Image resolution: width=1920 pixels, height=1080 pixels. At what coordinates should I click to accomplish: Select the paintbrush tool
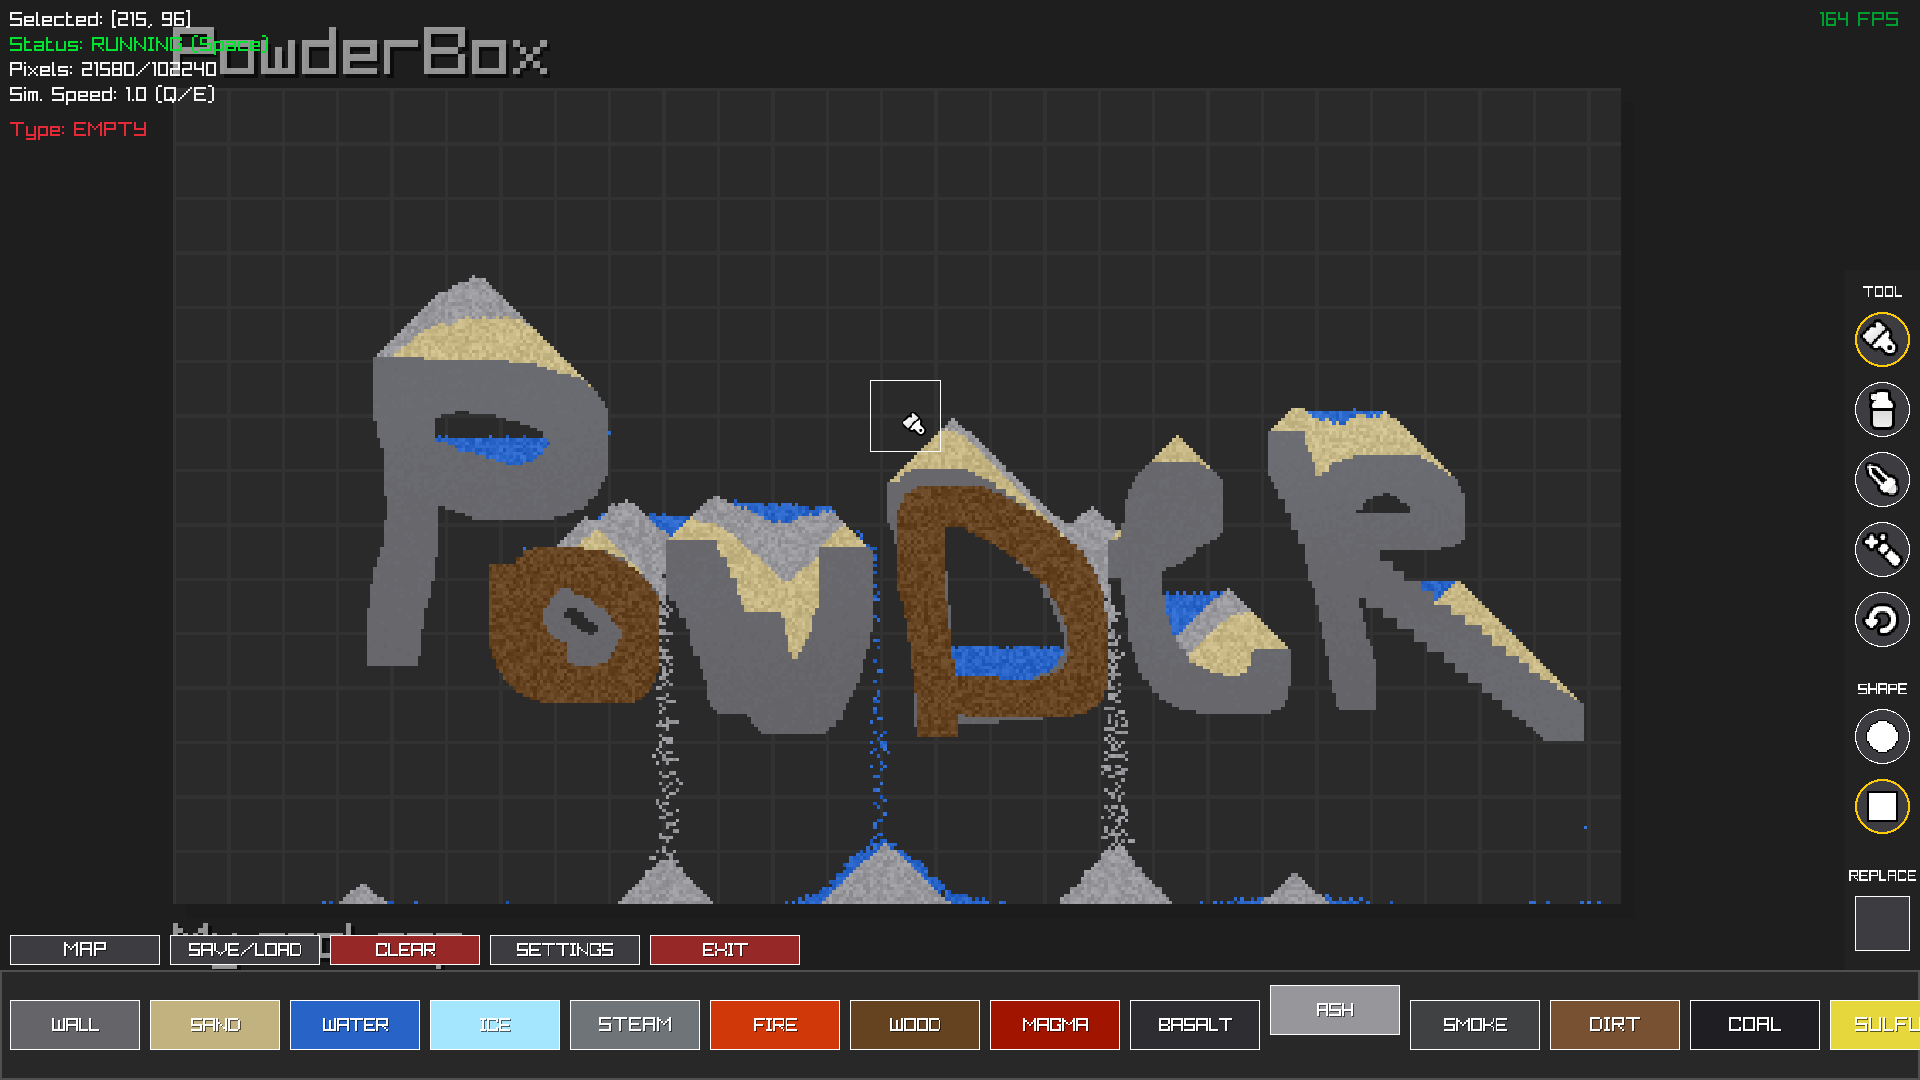click(1881, 339)
